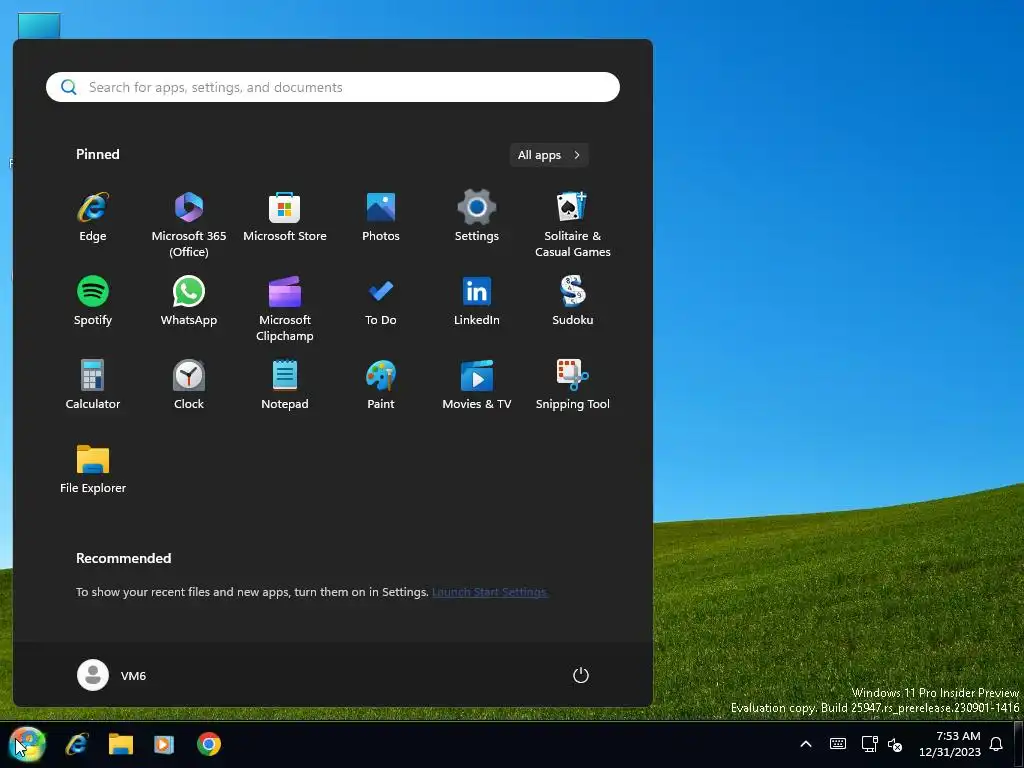This screenshot has height=768, width=1024.
Task: Launch Solitaire & Casual Games
Action: pyautogui.click(x=573, y=225)
